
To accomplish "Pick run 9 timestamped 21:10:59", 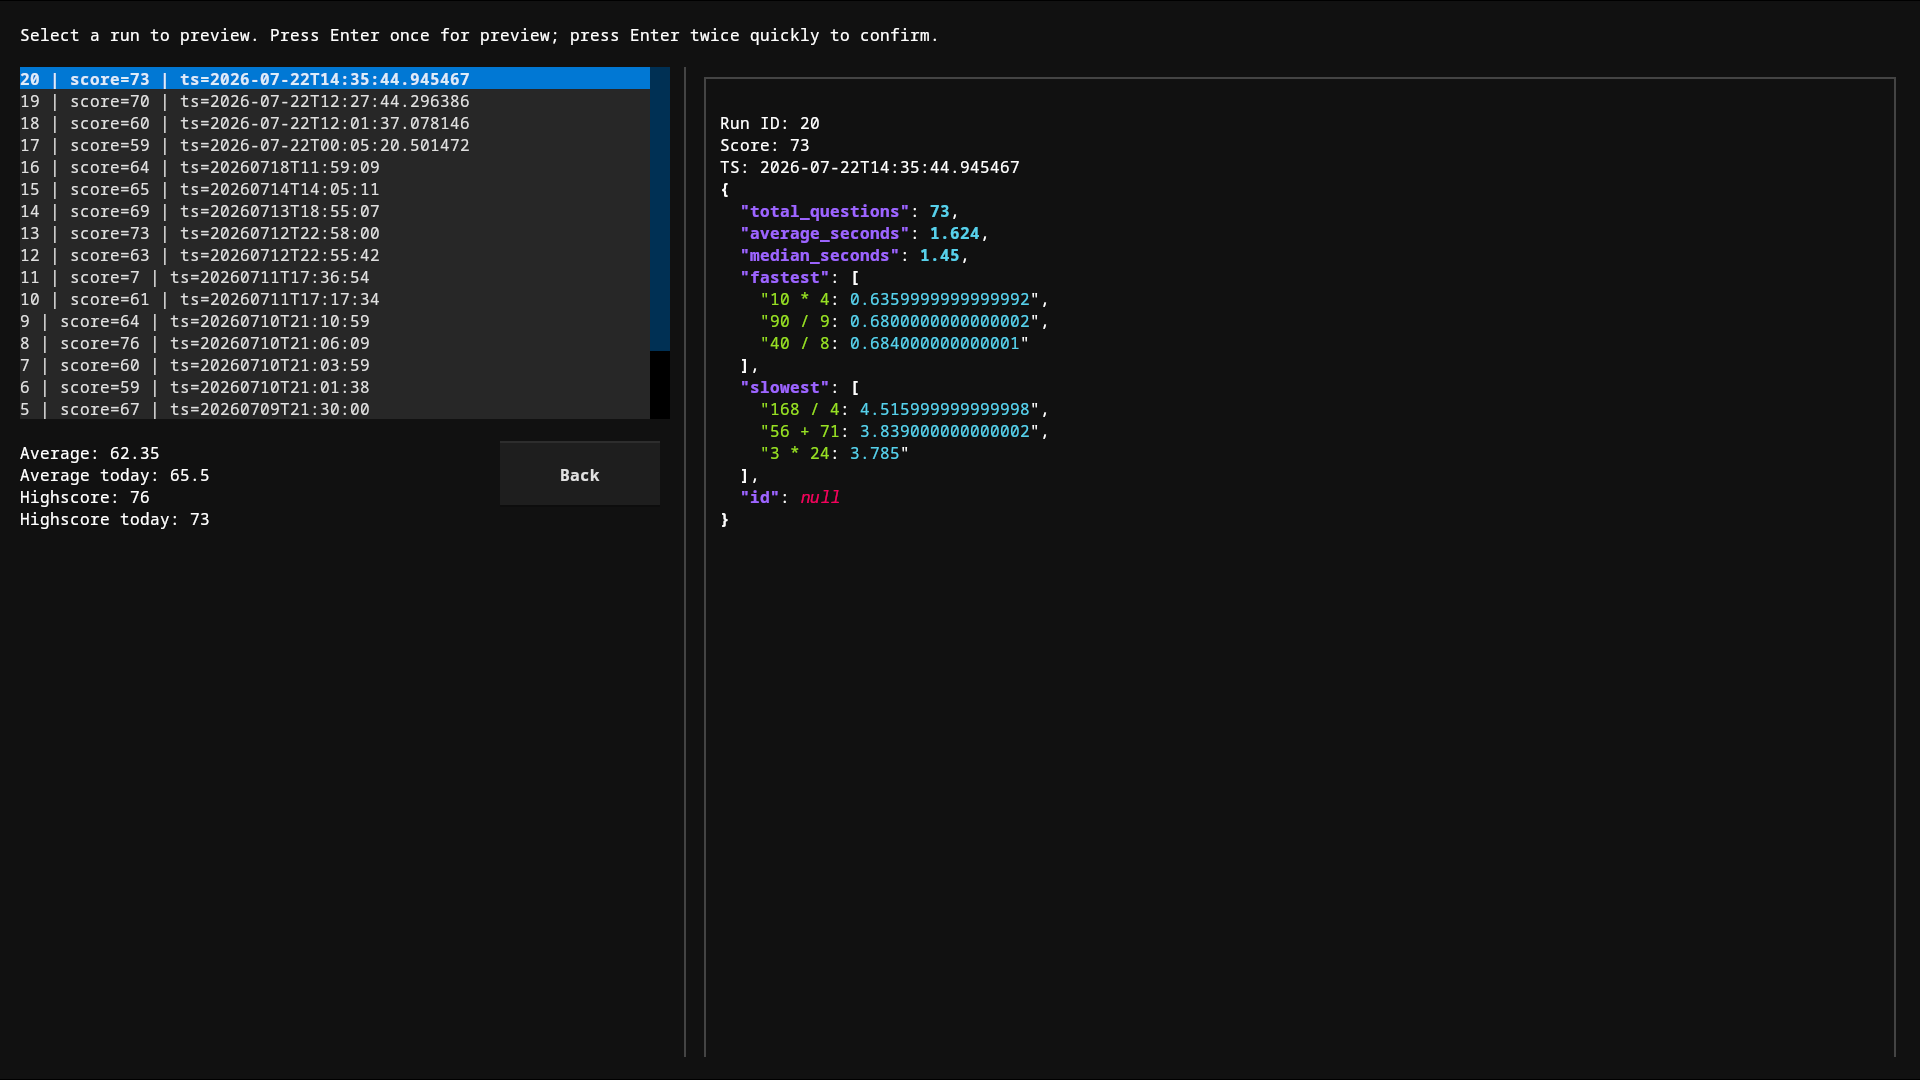I will tap(335, 321).
